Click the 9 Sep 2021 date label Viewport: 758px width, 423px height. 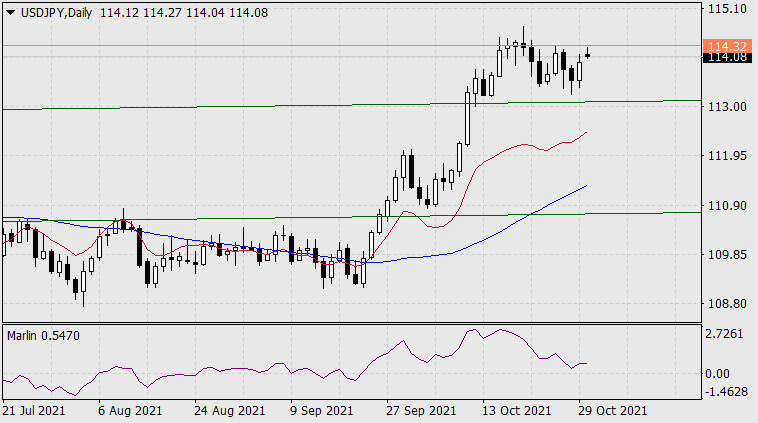coord(322,411)
